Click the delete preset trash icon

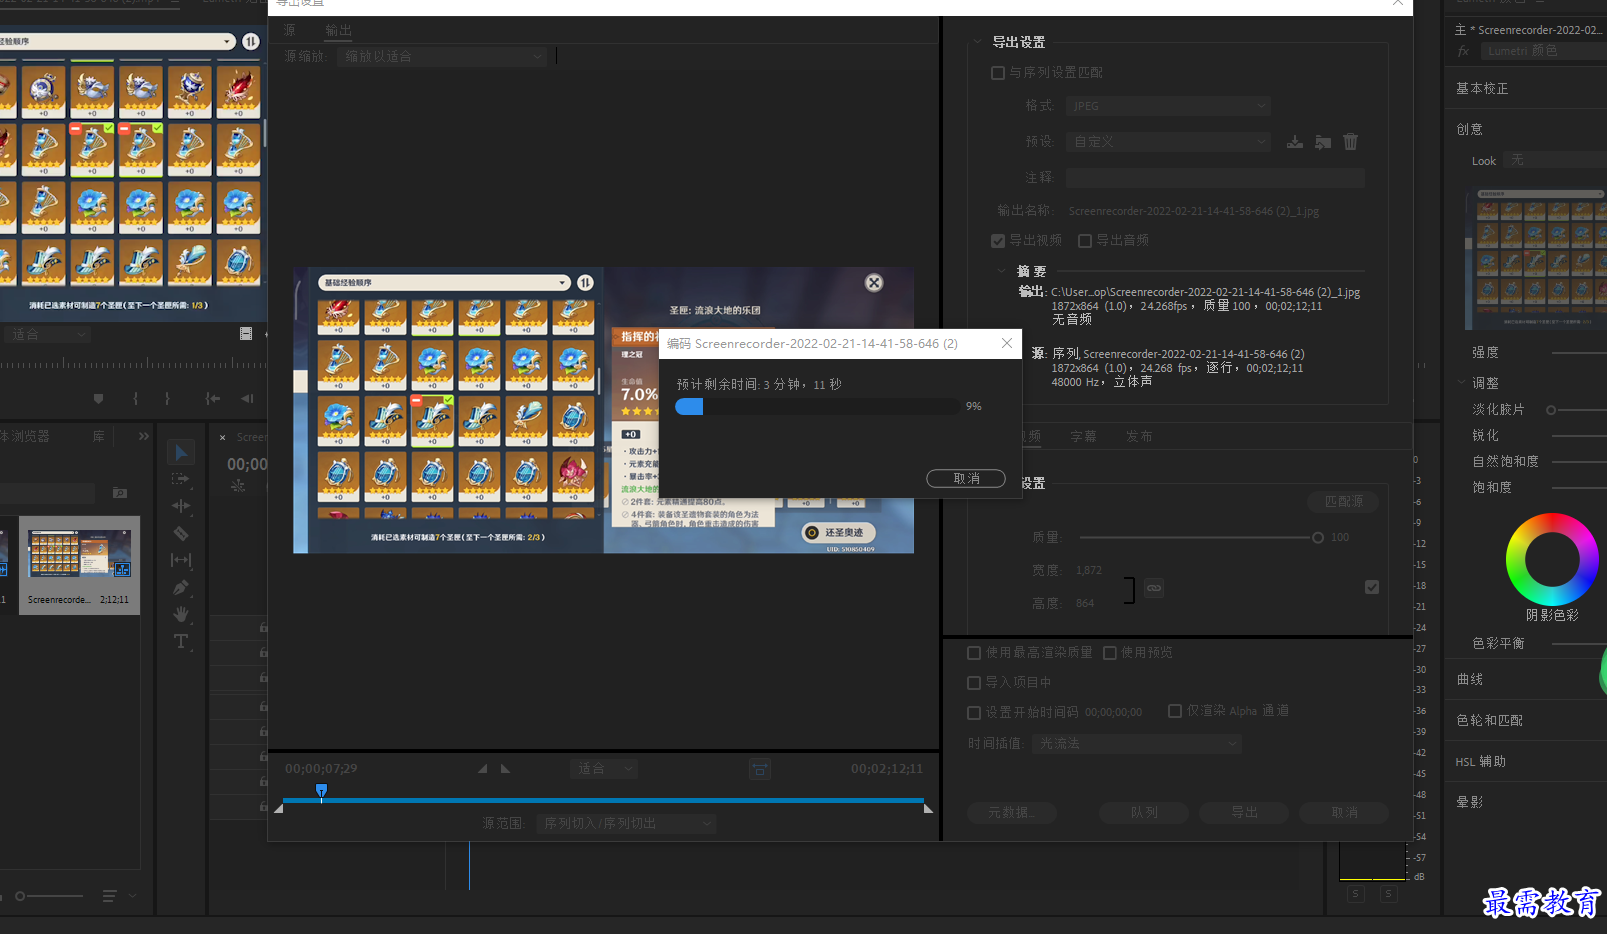pos(1351,142)
